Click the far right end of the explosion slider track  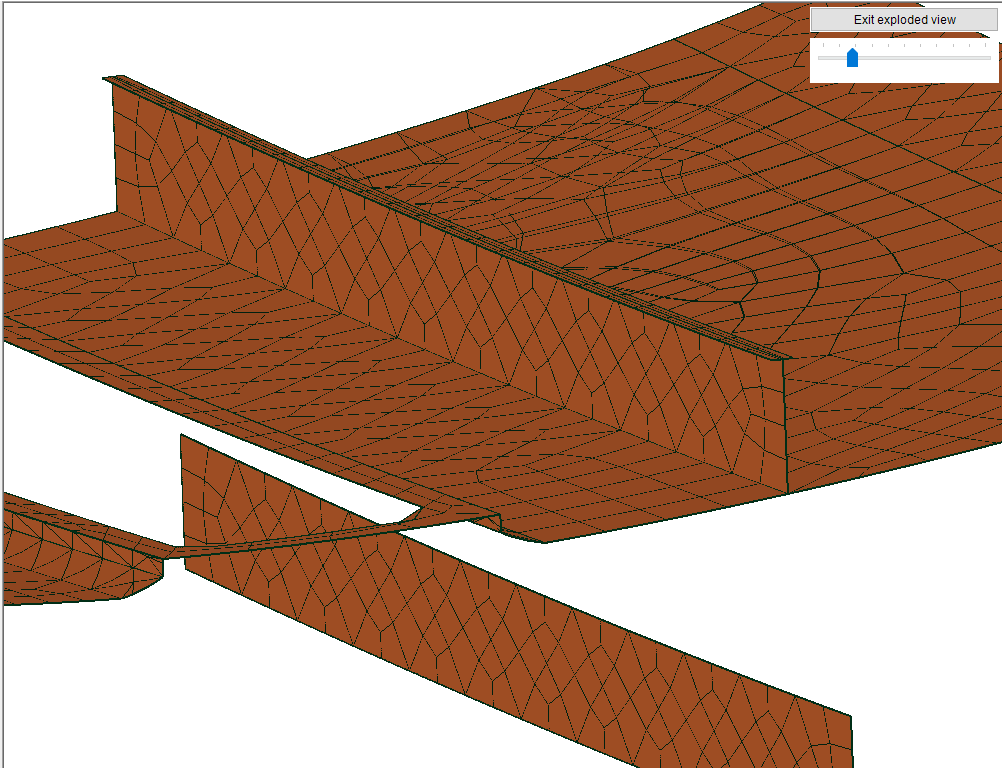(x=989, y=58)
